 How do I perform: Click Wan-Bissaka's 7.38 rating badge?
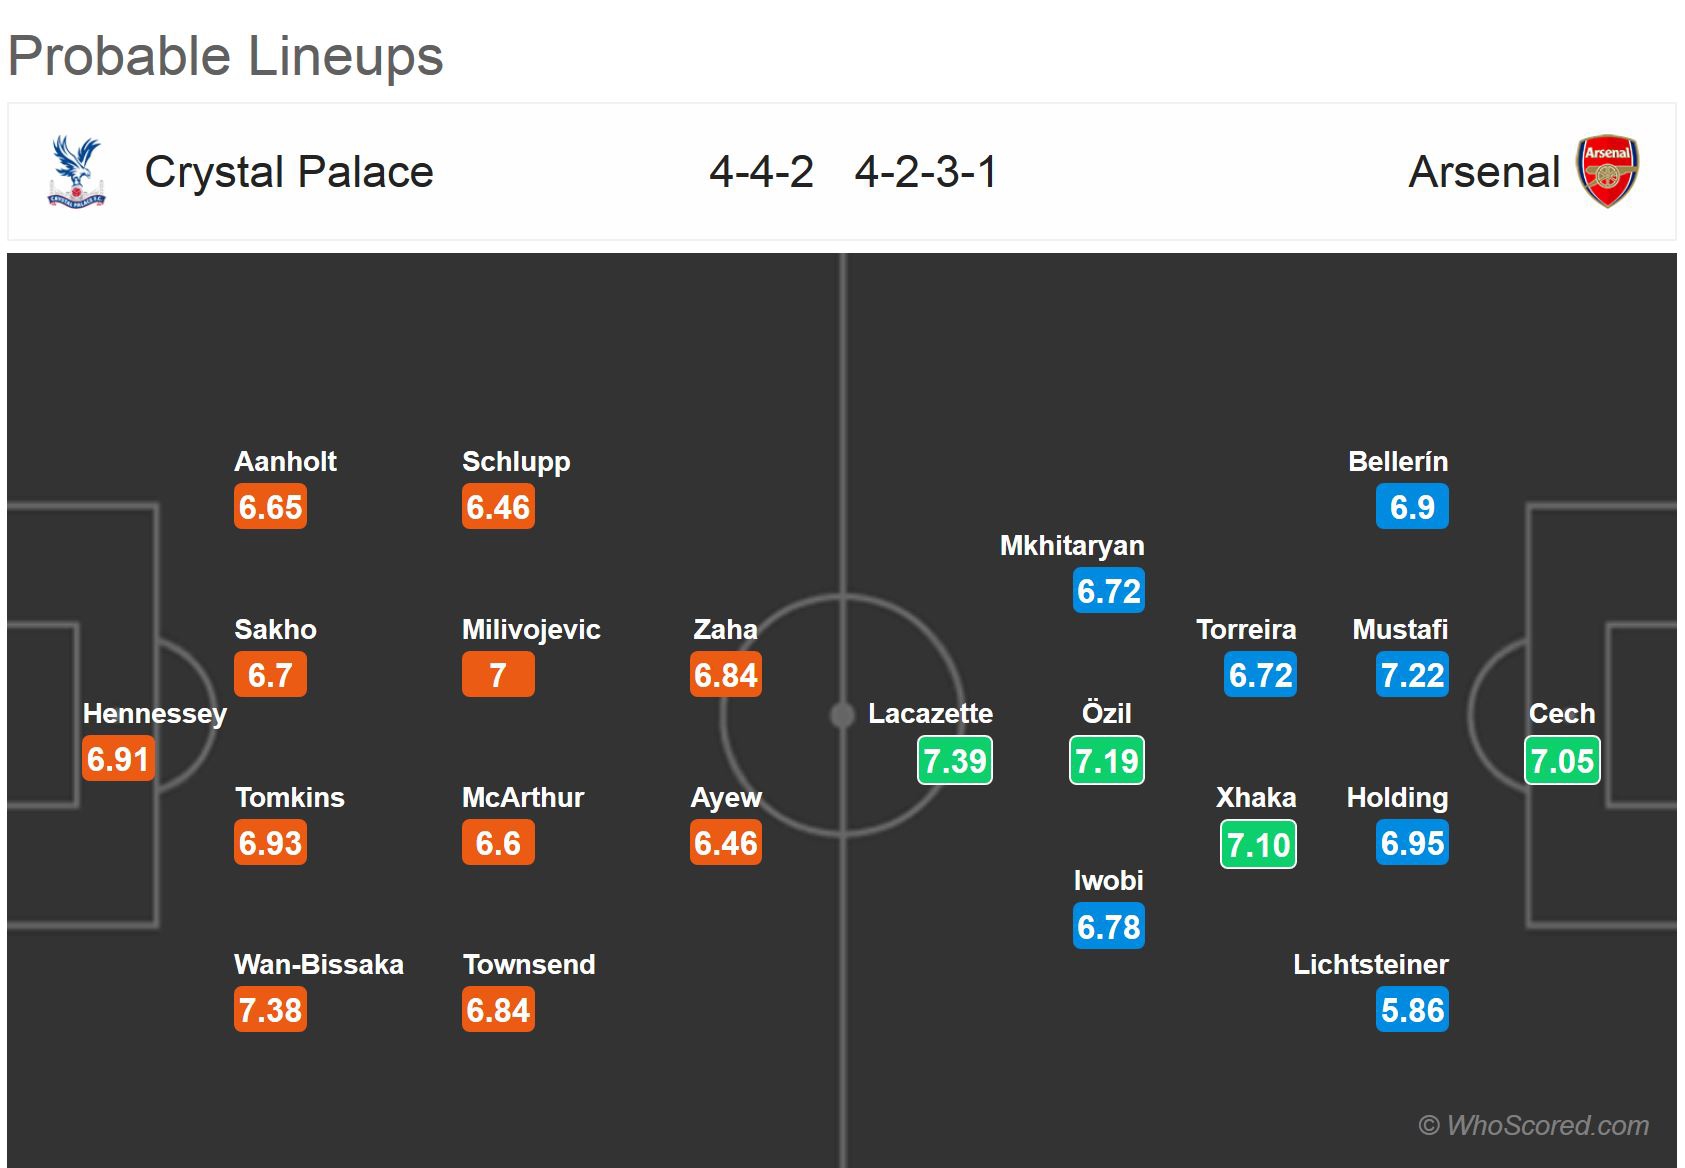click(x=270, y=1010)
